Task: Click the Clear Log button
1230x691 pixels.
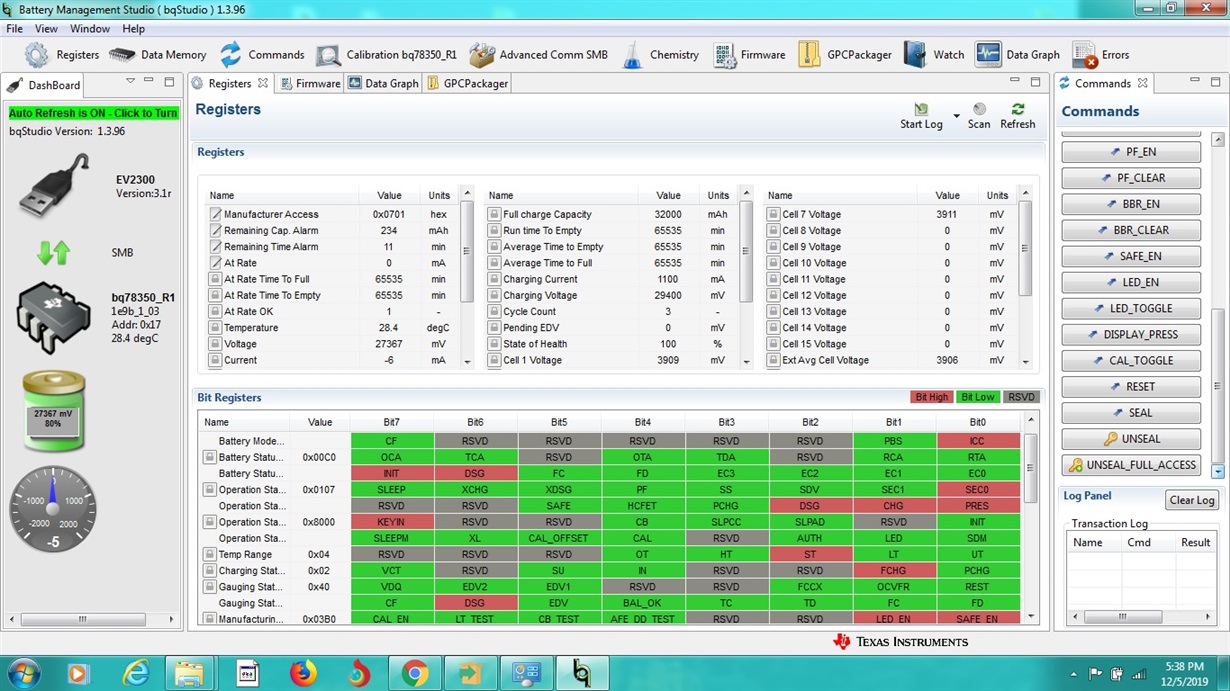Action: pos(1192,500)
